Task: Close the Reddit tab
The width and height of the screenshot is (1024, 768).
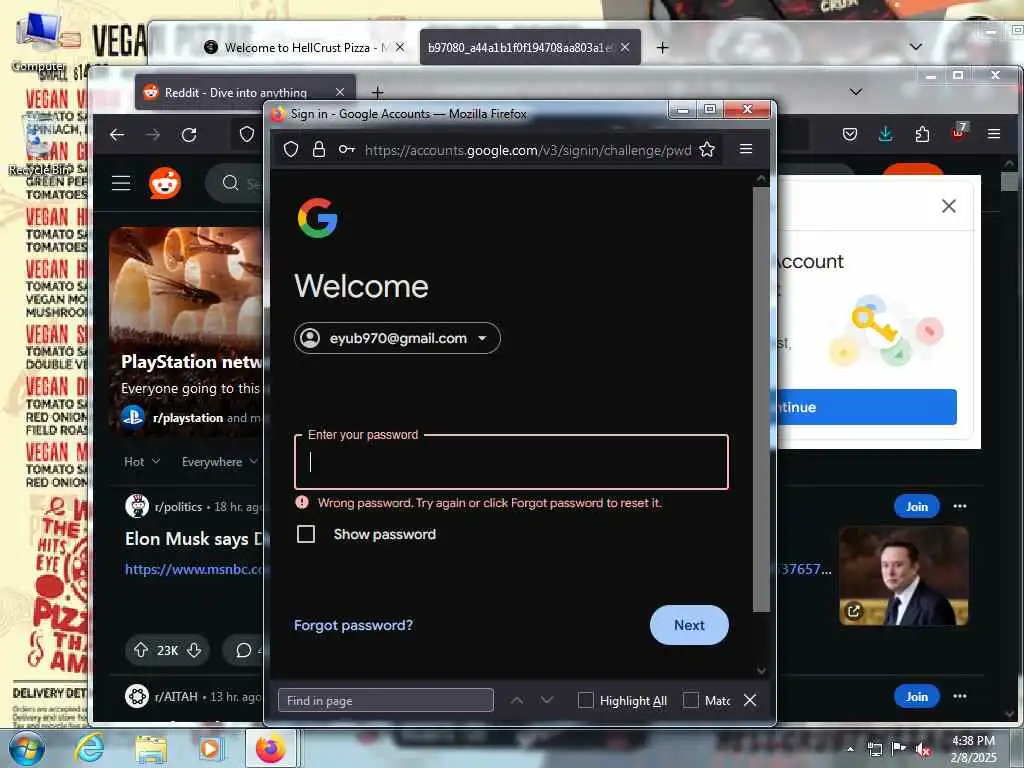Action: pos(340,92)
